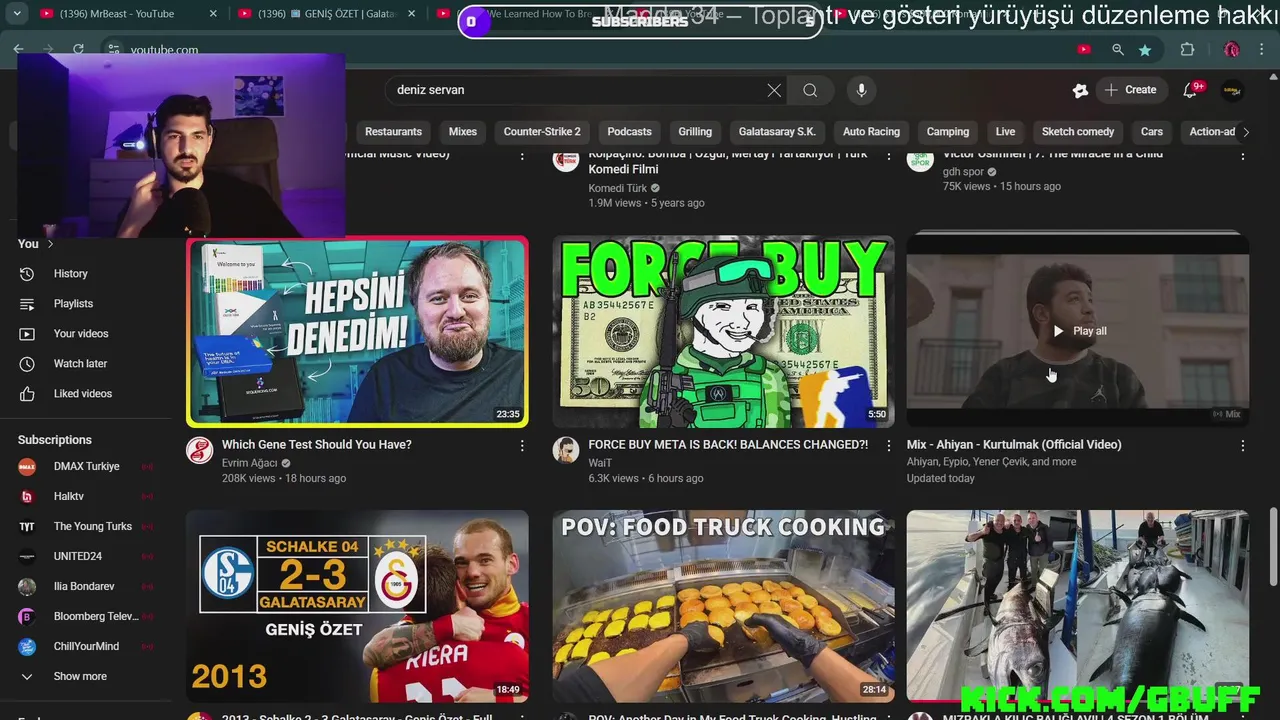Open the FORCE BUY META IS BACK title
Viewport: 1280px width, 720px height.
pos(728,445)
